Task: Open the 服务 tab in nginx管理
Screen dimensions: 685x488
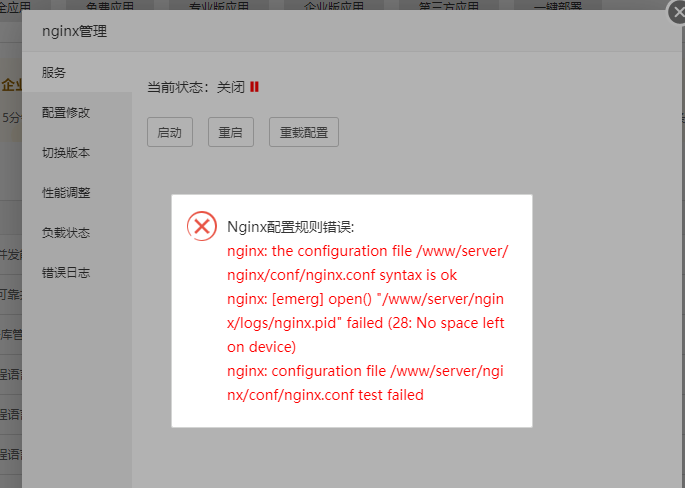Action: tap(76, 73)
